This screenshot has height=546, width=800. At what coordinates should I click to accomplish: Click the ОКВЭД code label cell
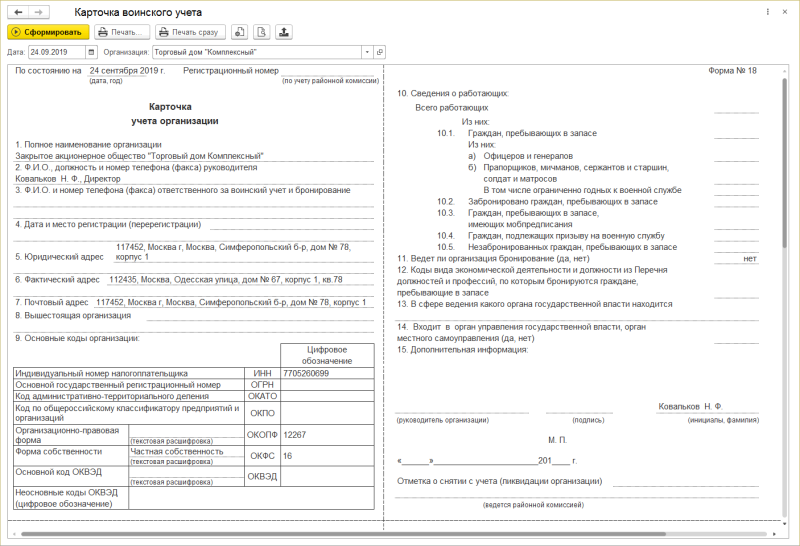262,477
